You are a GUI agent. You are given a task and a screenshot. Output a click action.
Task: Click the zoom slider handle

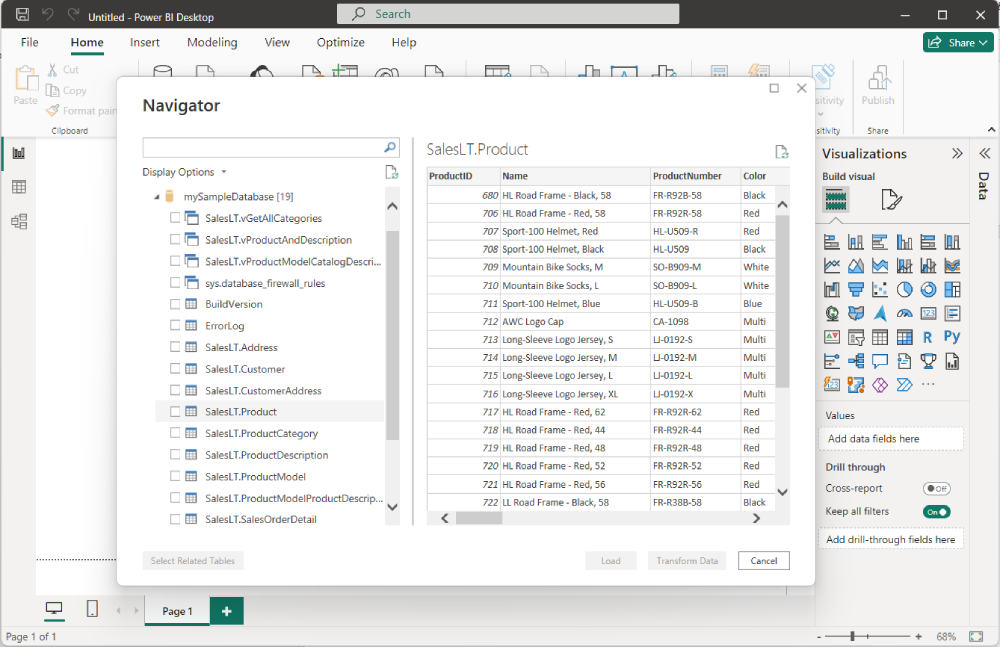click(852, 636)
